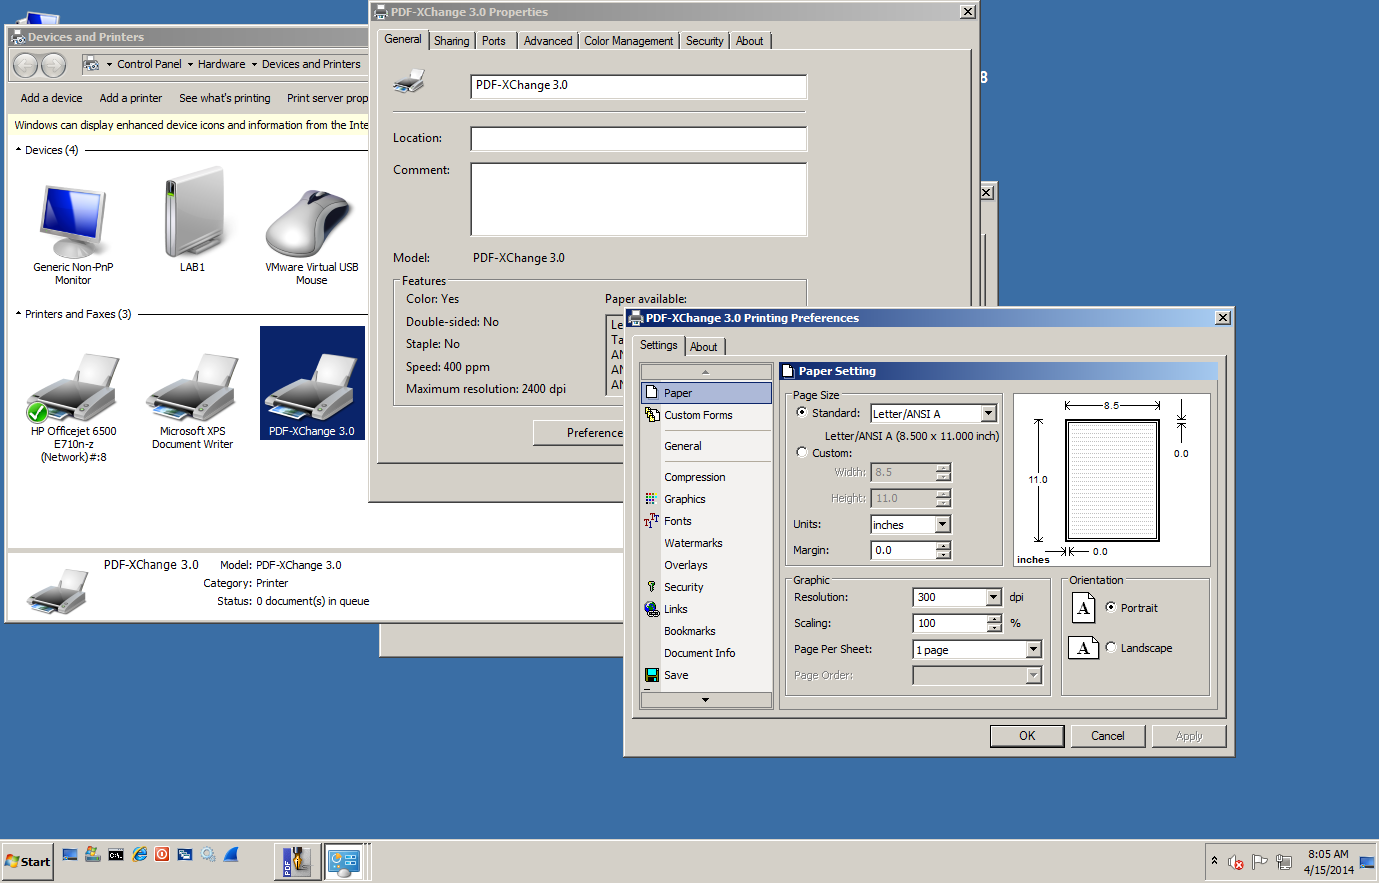Decrease the Scaling spinner value
1379x883 pixels.
point(994,628)
